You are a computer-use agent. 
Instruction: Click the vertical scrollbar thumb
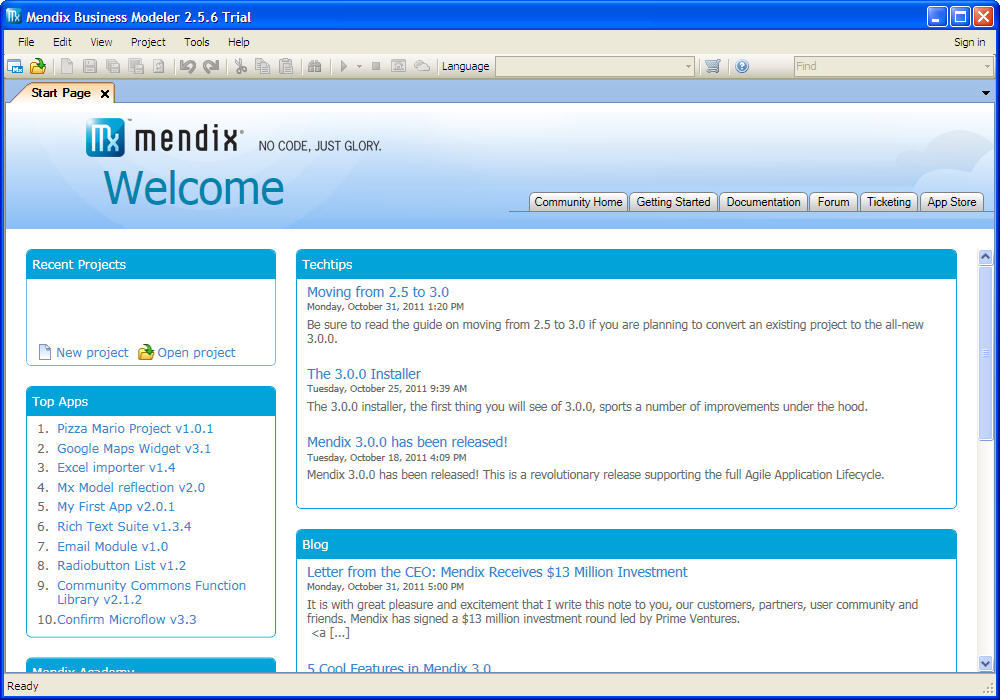tap(985, 353)
